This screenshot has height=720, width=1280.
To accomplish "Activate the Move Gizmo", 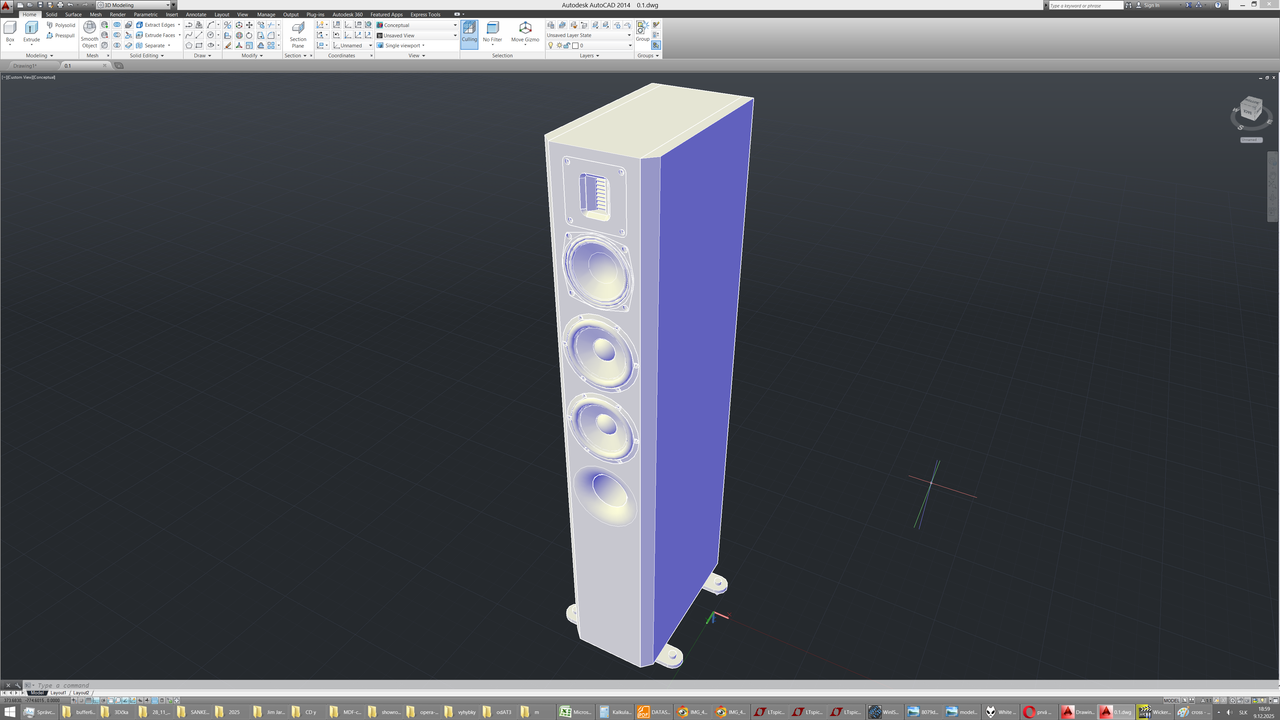I will click(525, 33).
